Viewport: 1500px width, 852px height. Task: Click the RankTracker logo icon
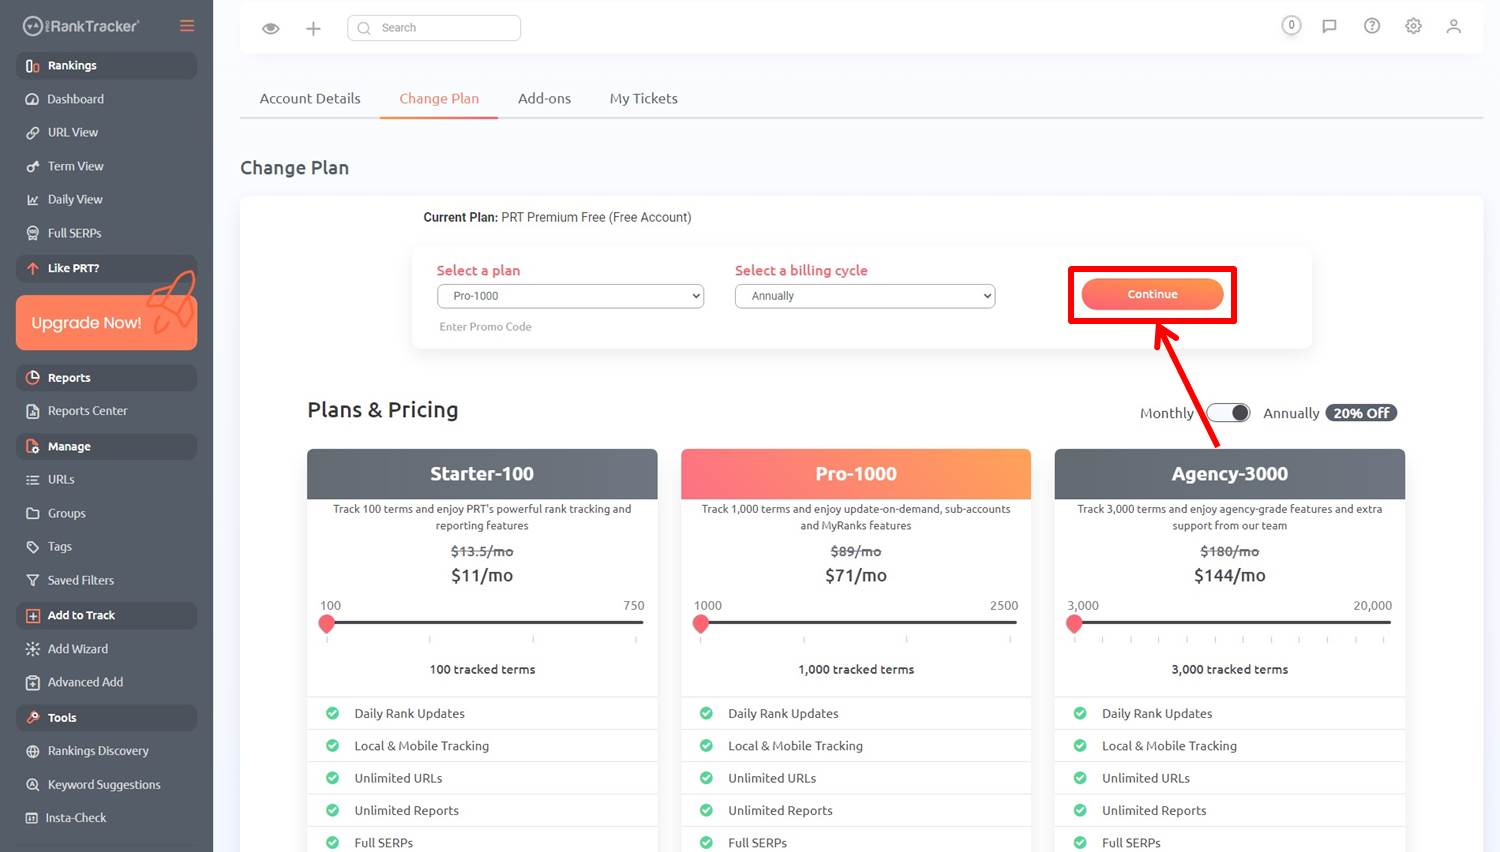(x=33, y=26)
